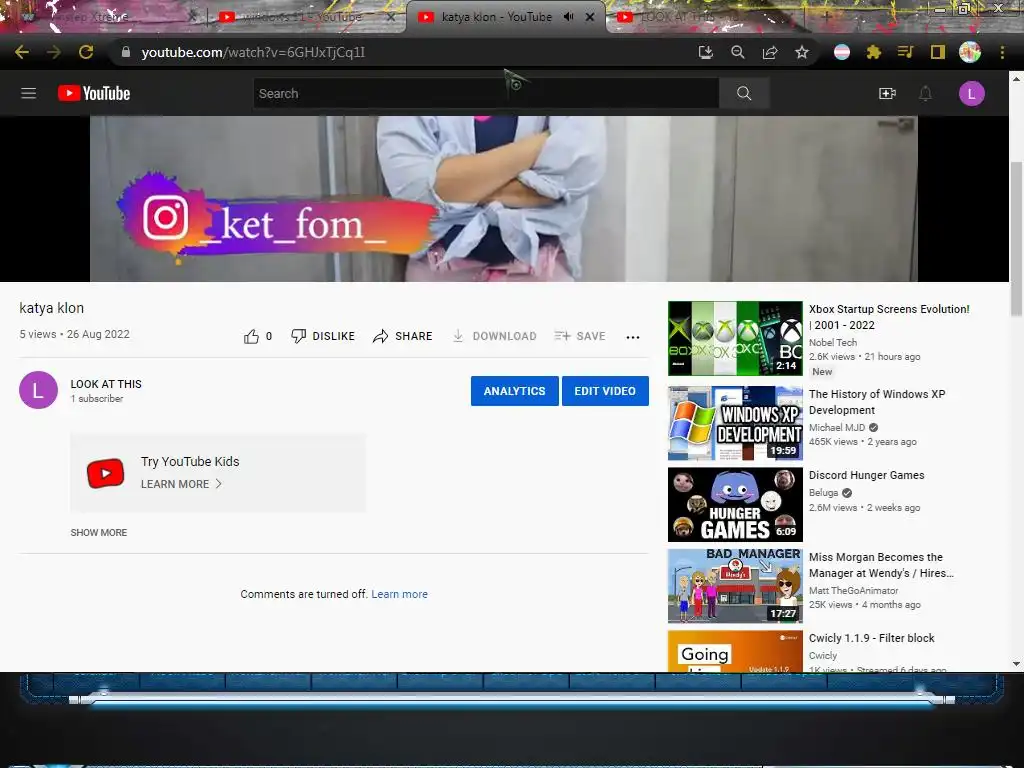Open the YouTube account avatar L

972,93
